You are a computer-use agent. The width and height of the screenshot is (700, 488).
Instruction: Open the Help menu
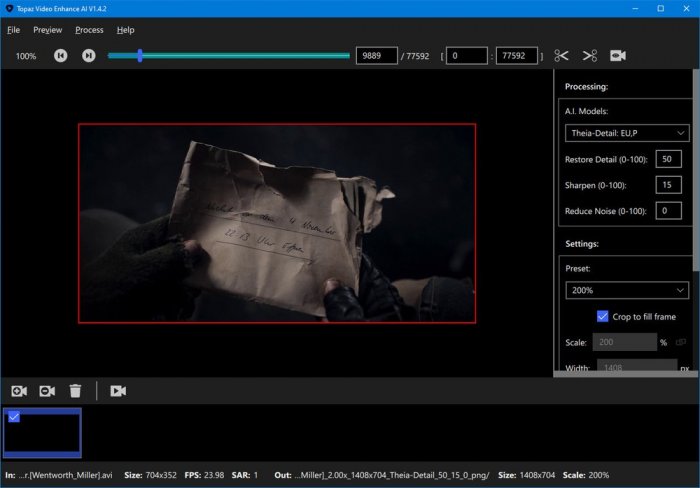coord(125,30)
